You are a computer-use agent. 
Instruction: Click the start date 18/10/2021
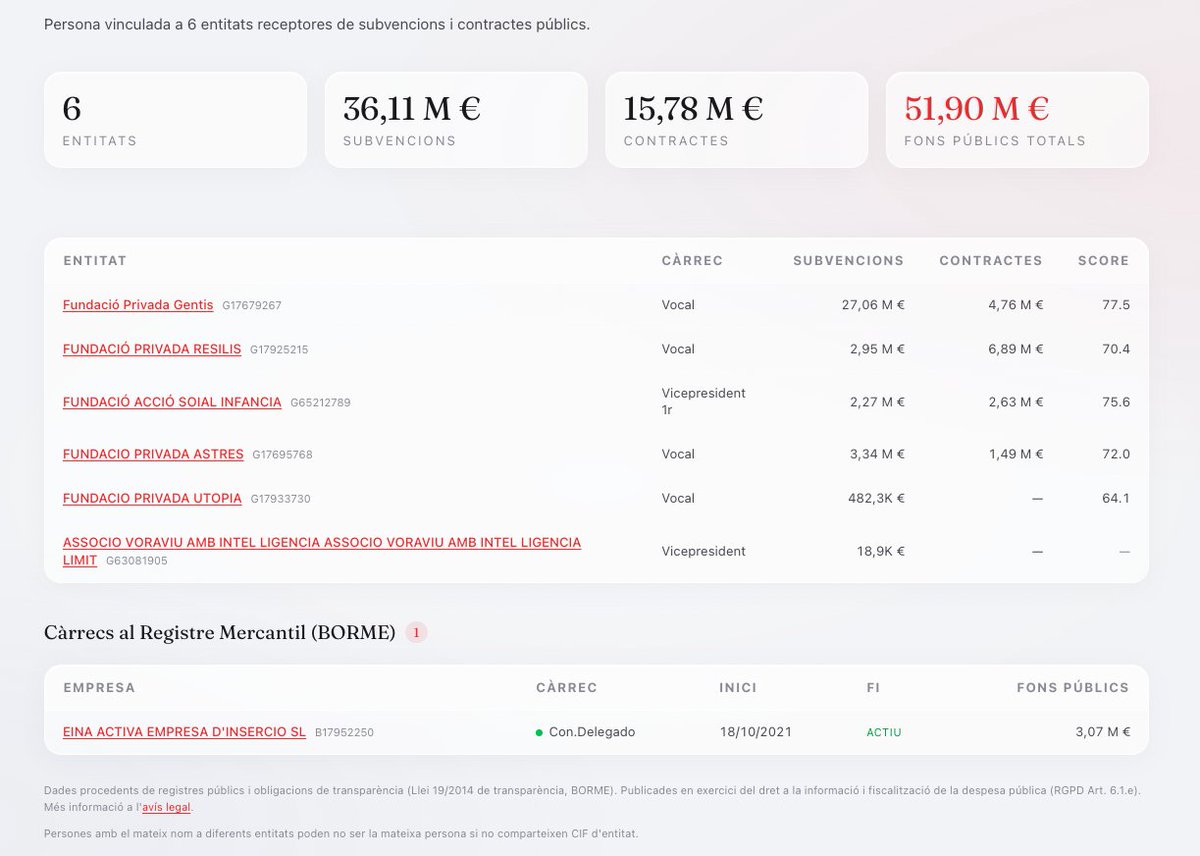point(756,732)
